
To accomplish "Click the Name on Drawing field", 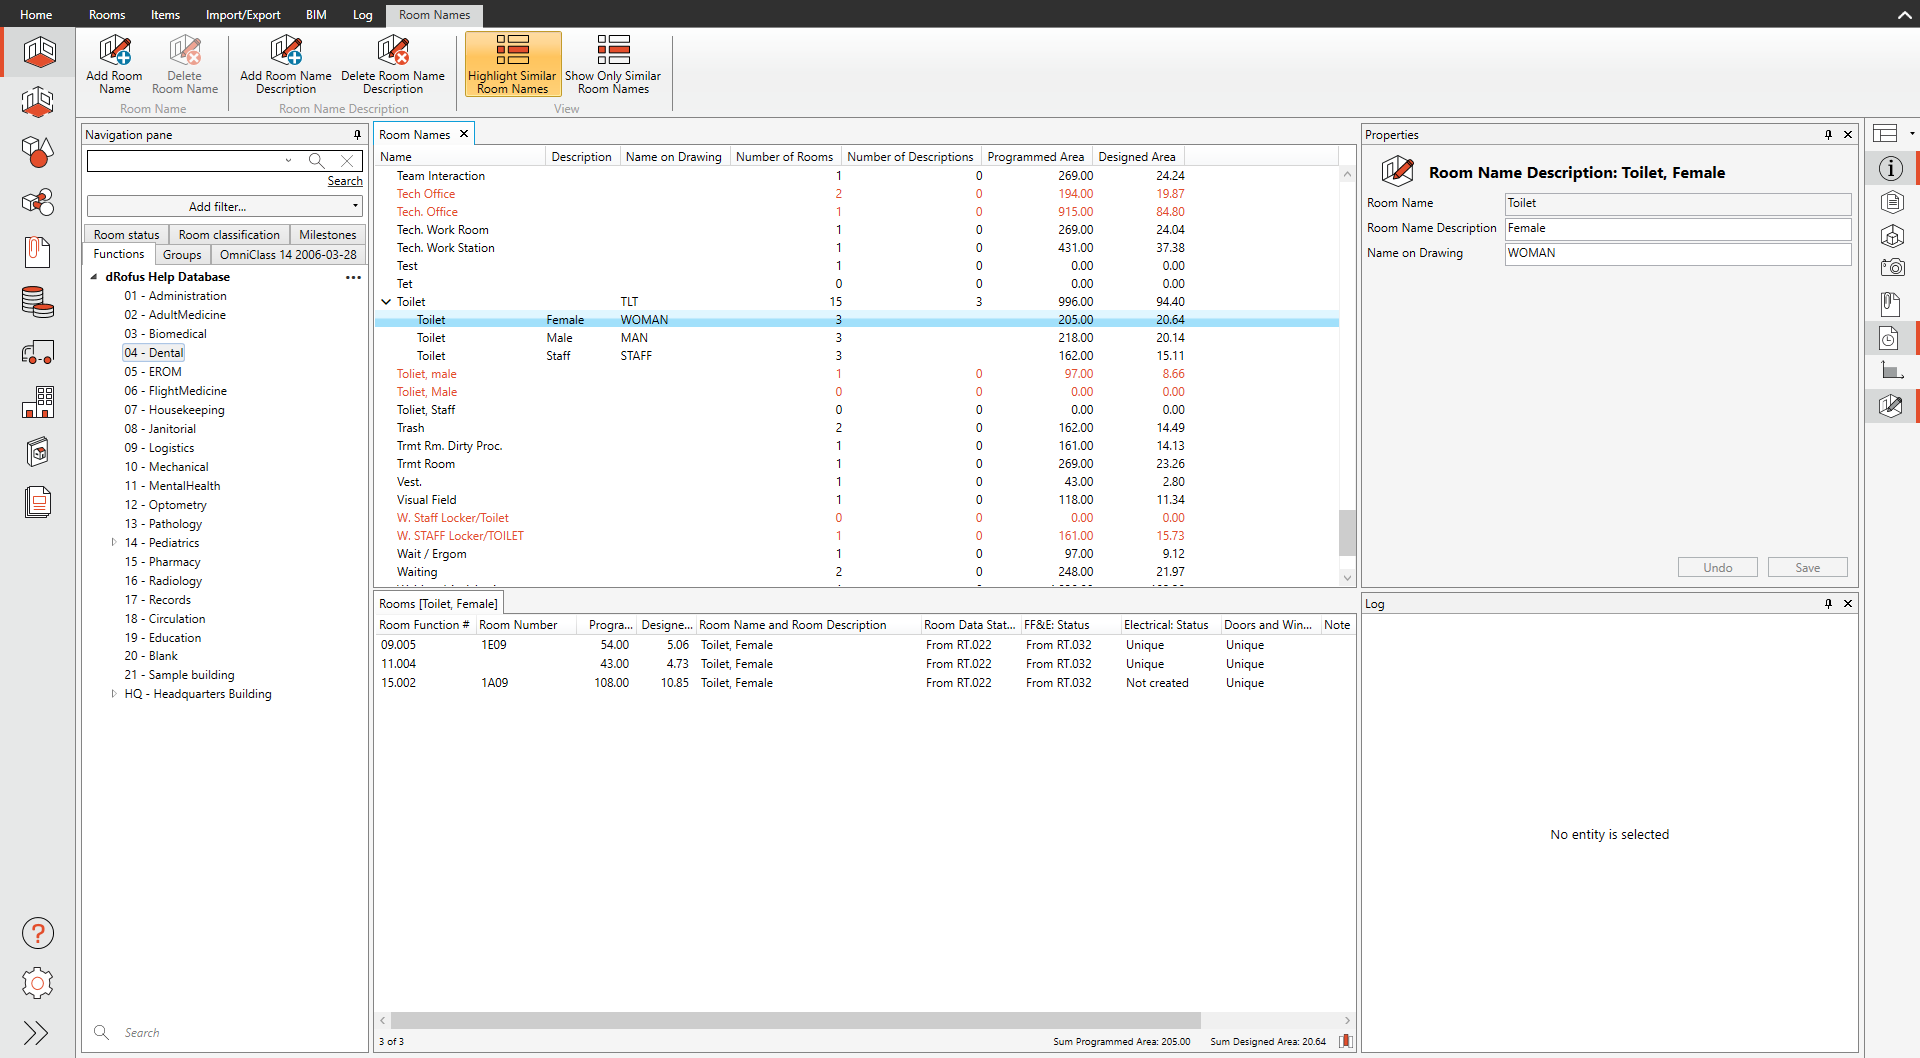I will [x=1677, y=254].
